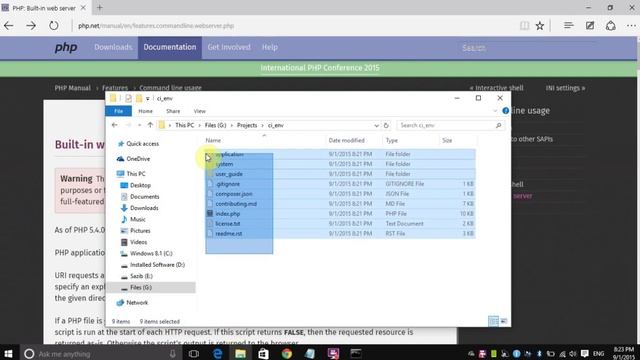
Task: Open PHP Documentation menu item
Action: pyautogui.click(x=170, y=47)
